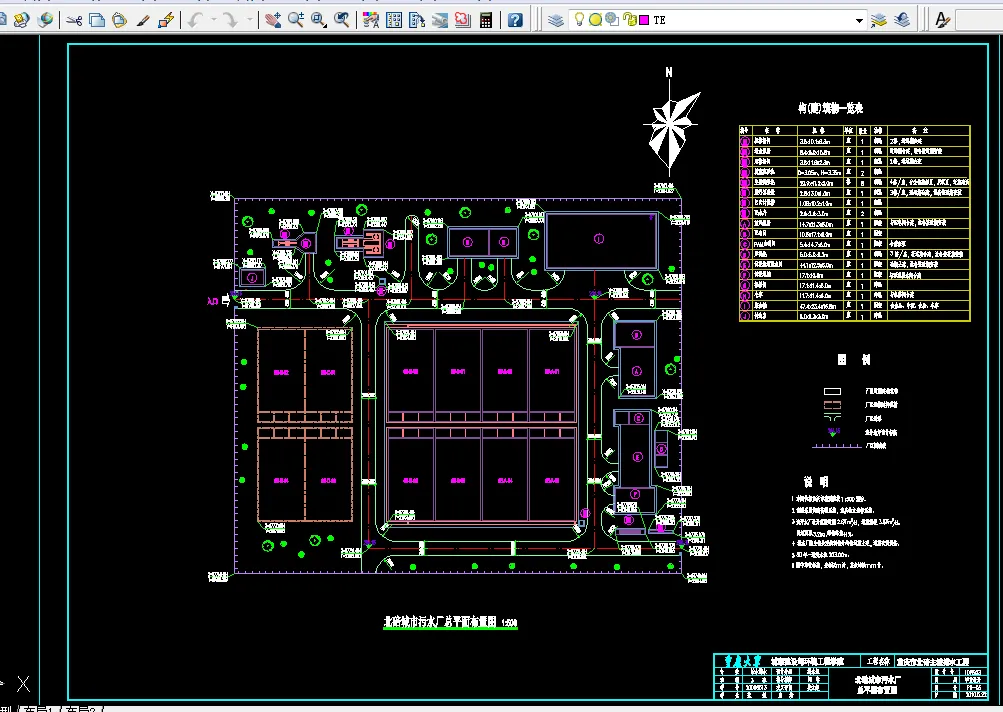Click the Redo arrow
This screenshot has height=712, width=1003.
point(230,20)
